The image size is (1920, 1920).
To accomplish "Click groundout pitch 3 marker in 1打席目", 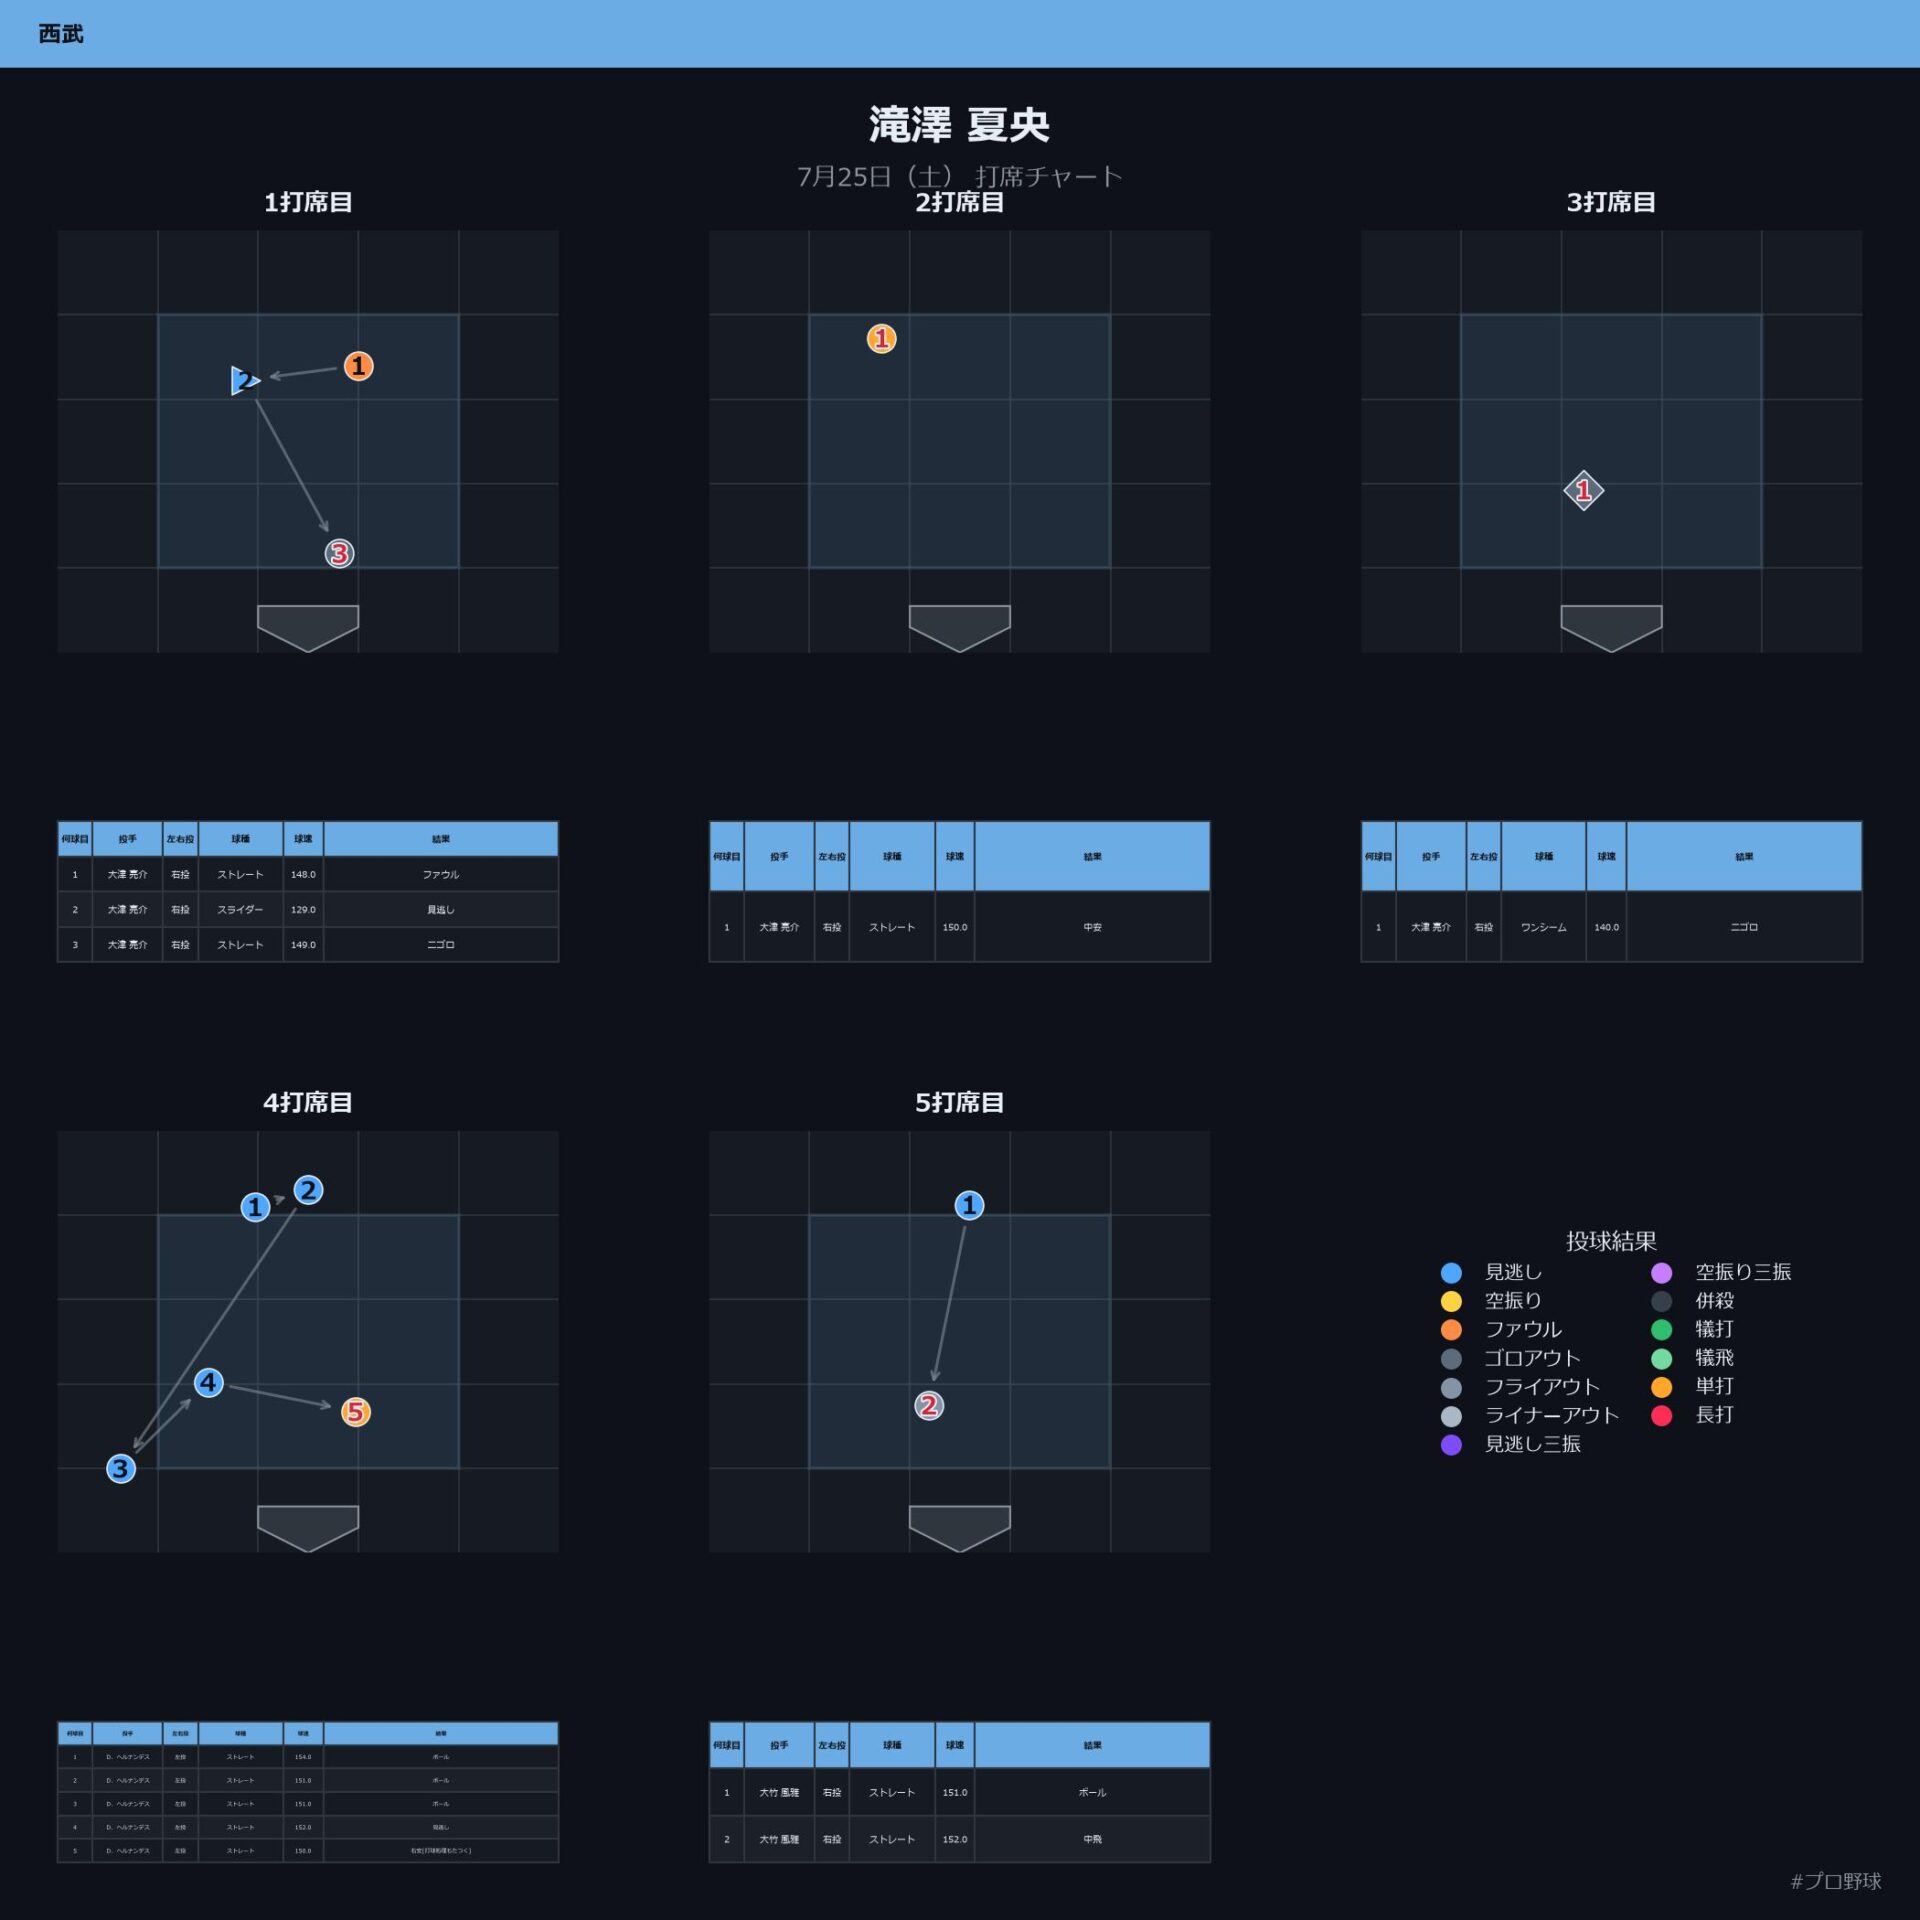I will [x=339, y=553].
